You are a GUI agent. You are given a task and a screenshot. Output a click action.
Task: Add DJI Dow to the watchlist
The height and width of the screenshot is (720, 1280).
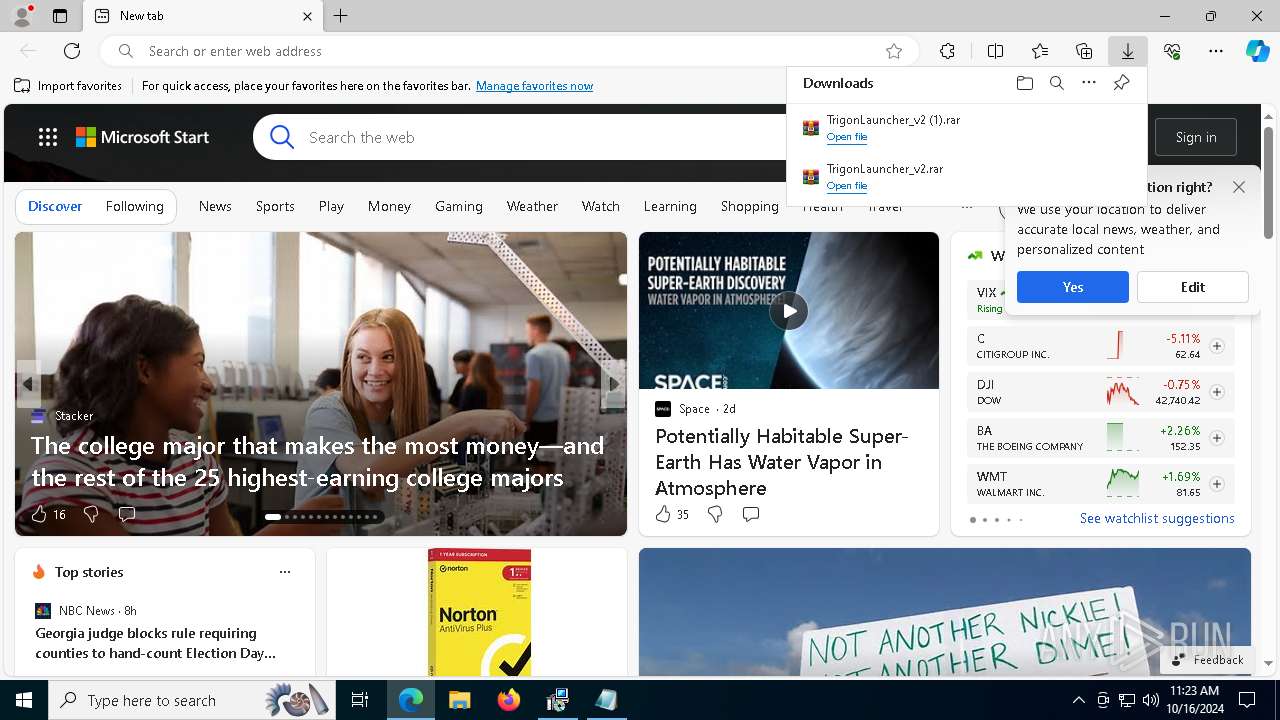[1216, 392]
